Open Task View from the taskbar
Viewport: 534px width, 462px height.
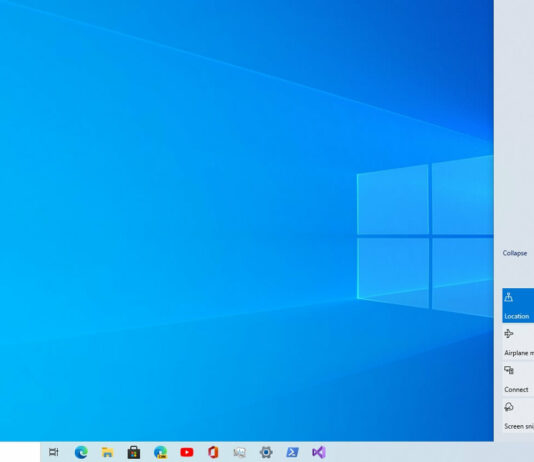pos(54,452)
